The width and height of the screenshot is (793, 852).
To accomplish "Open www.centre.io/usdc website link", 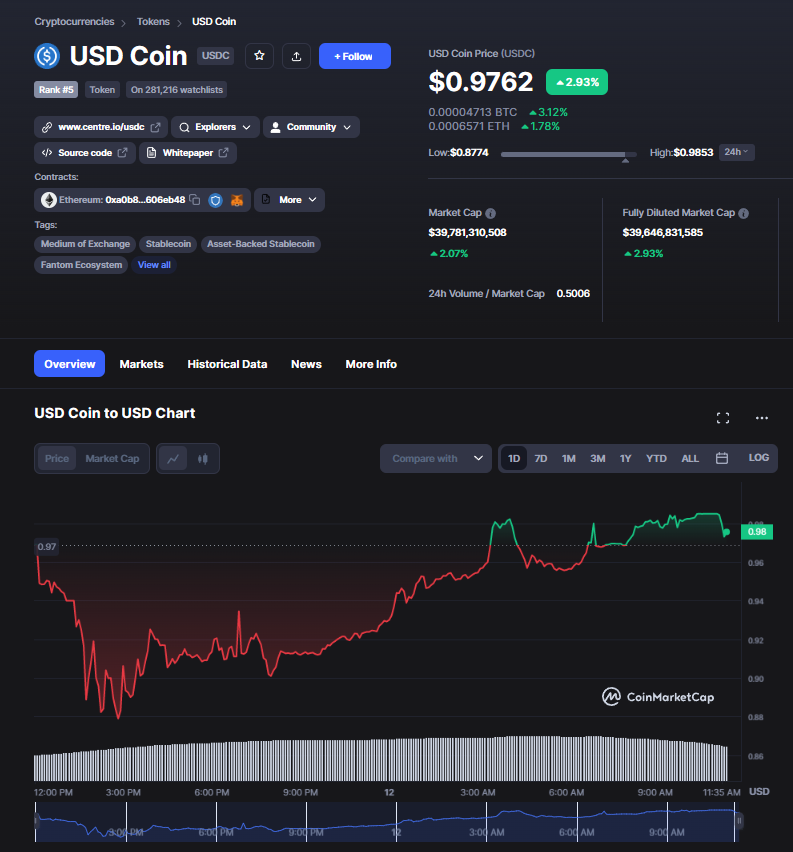I will click(x=101, y=127).
